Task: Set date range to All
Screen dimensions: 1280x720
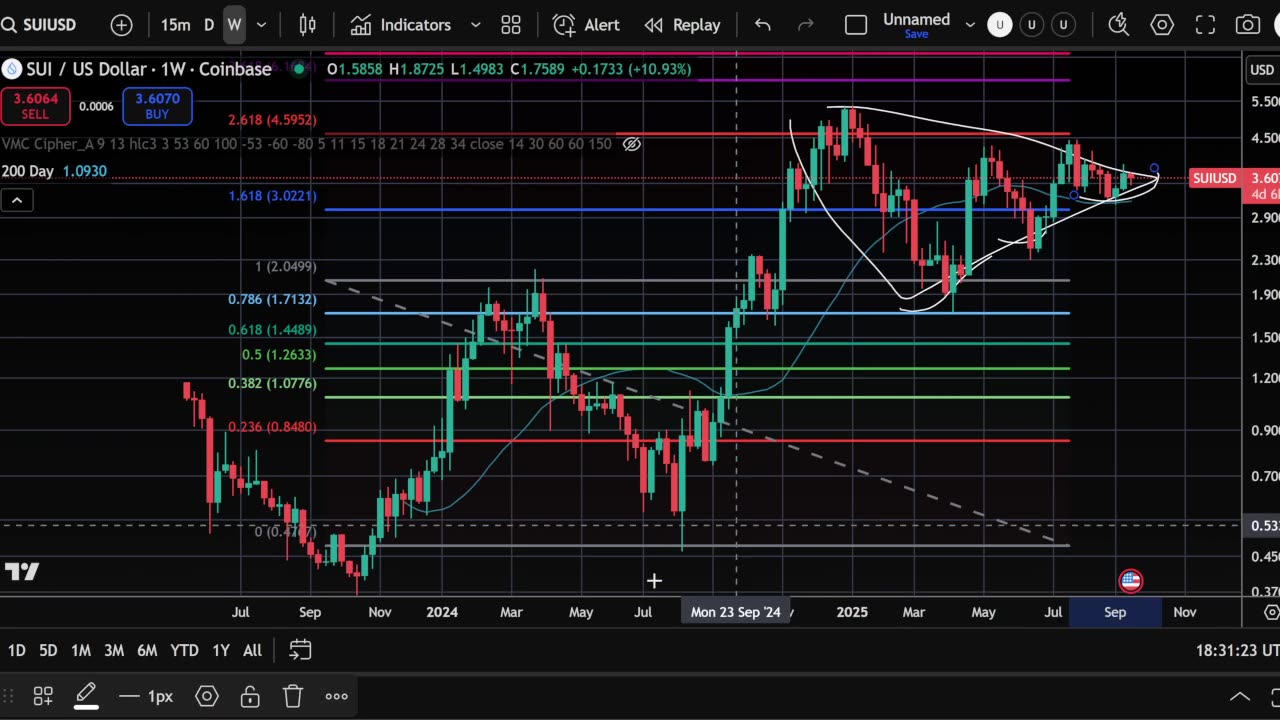Action: click(253, 651)
